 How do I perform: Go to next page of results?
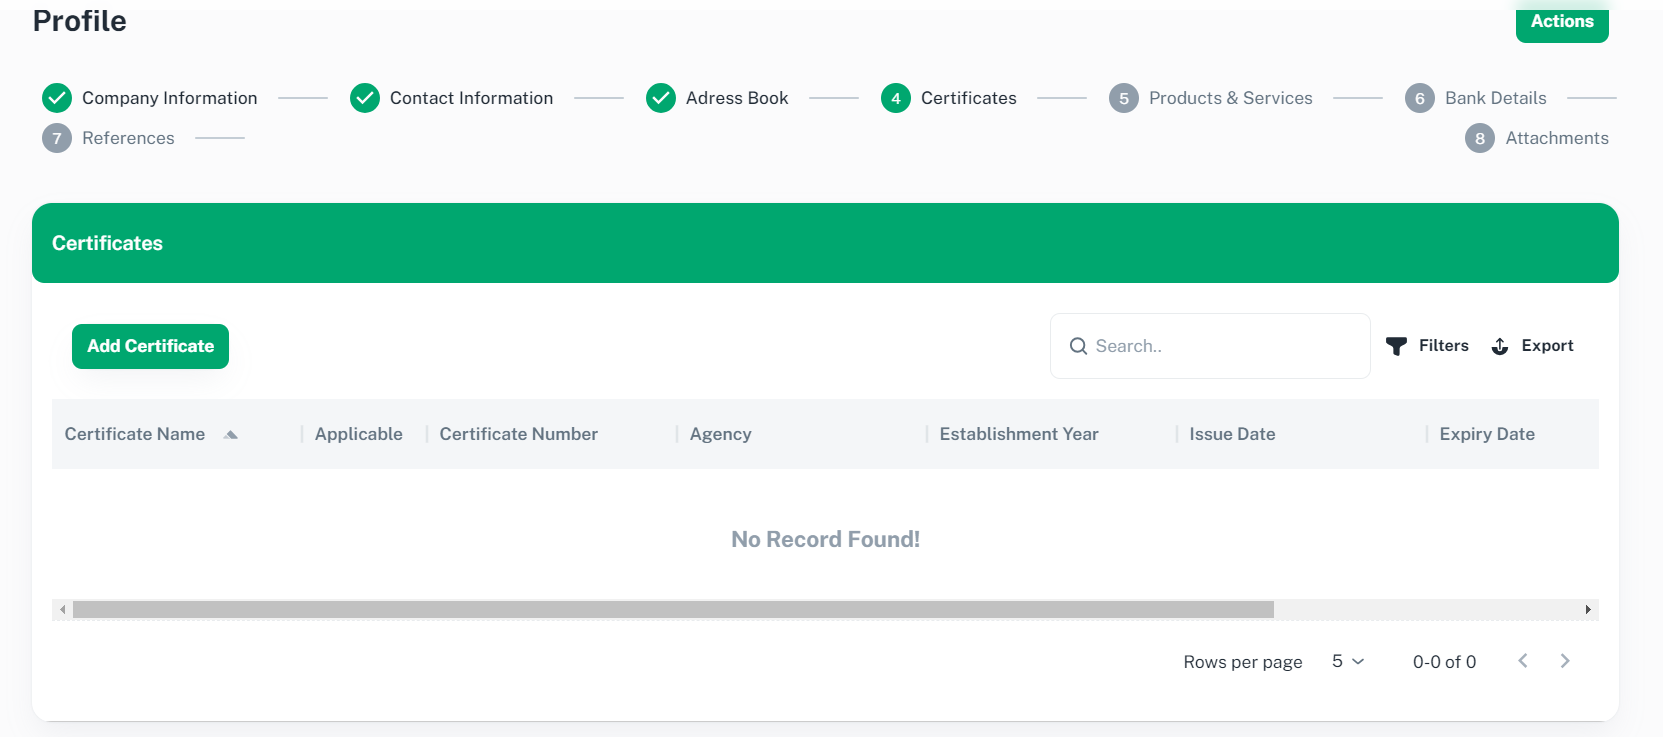coord(1565,661)
